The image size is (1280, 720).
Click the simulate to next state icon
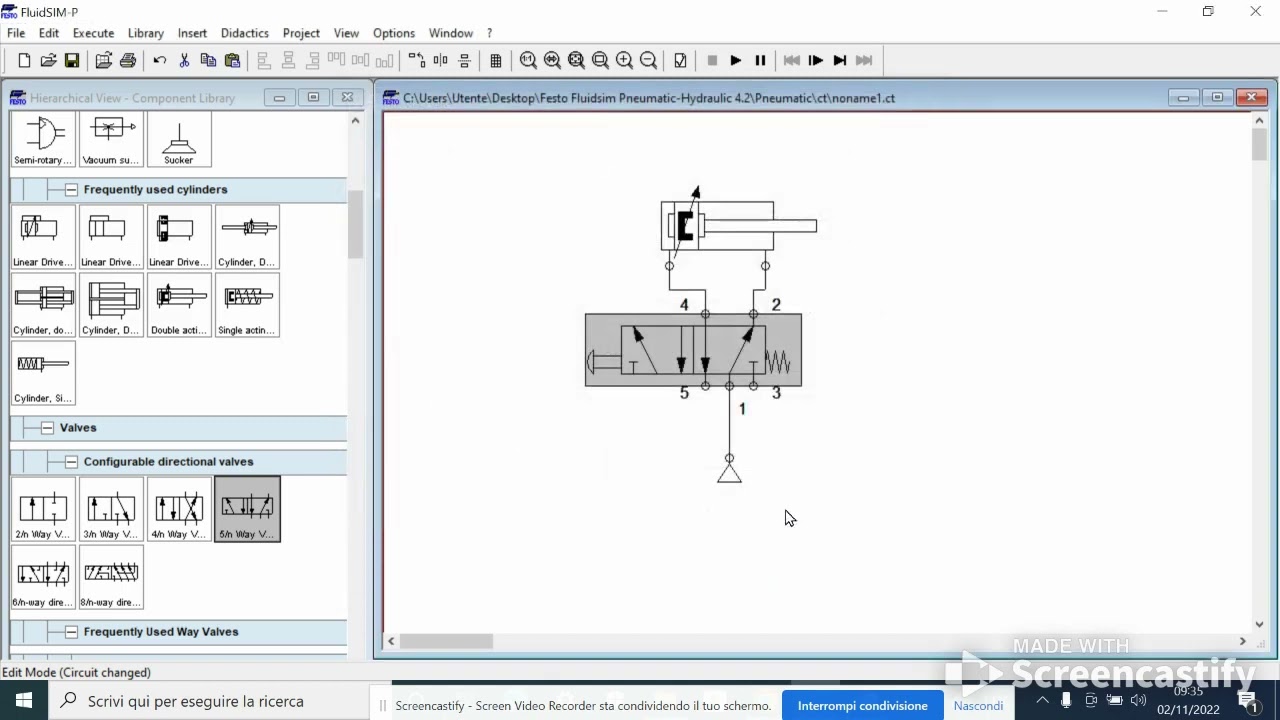click(x=840, y=61)
